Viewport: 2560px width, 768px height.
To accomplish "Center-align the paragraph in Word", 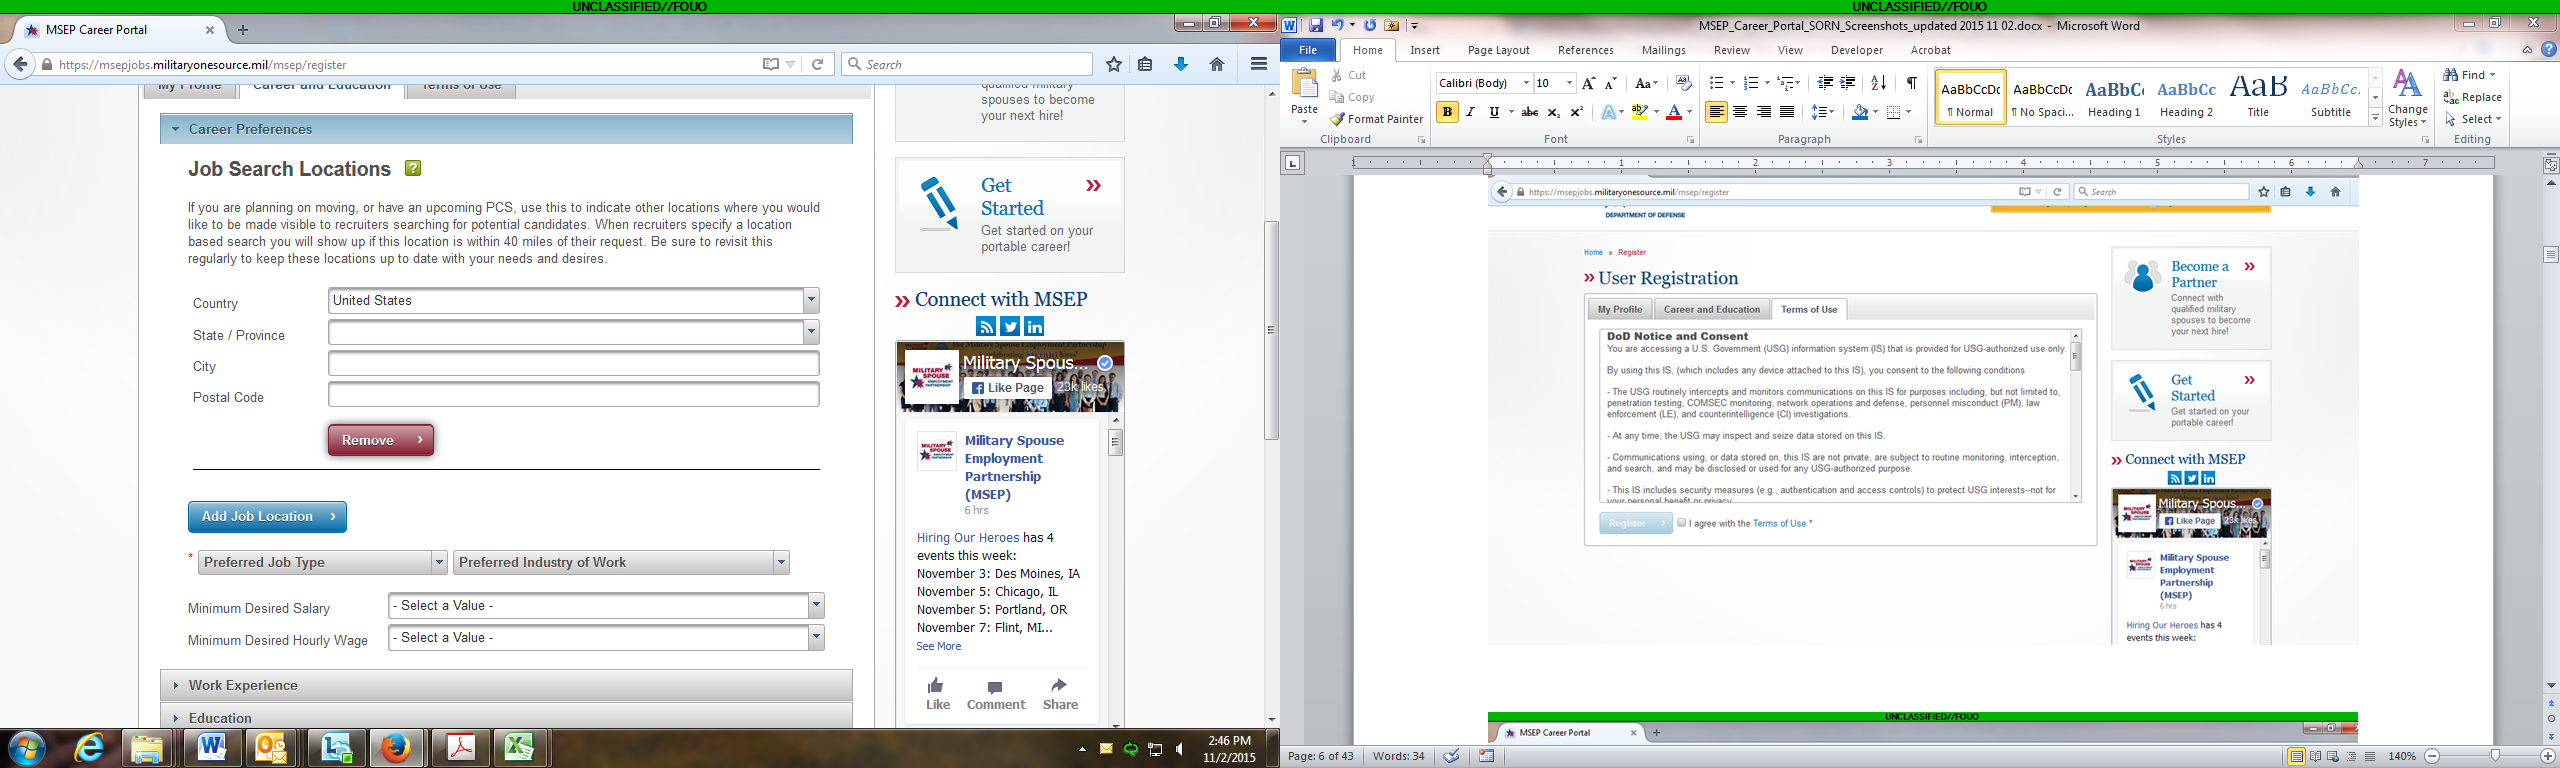I will [x=1740, y=112].
